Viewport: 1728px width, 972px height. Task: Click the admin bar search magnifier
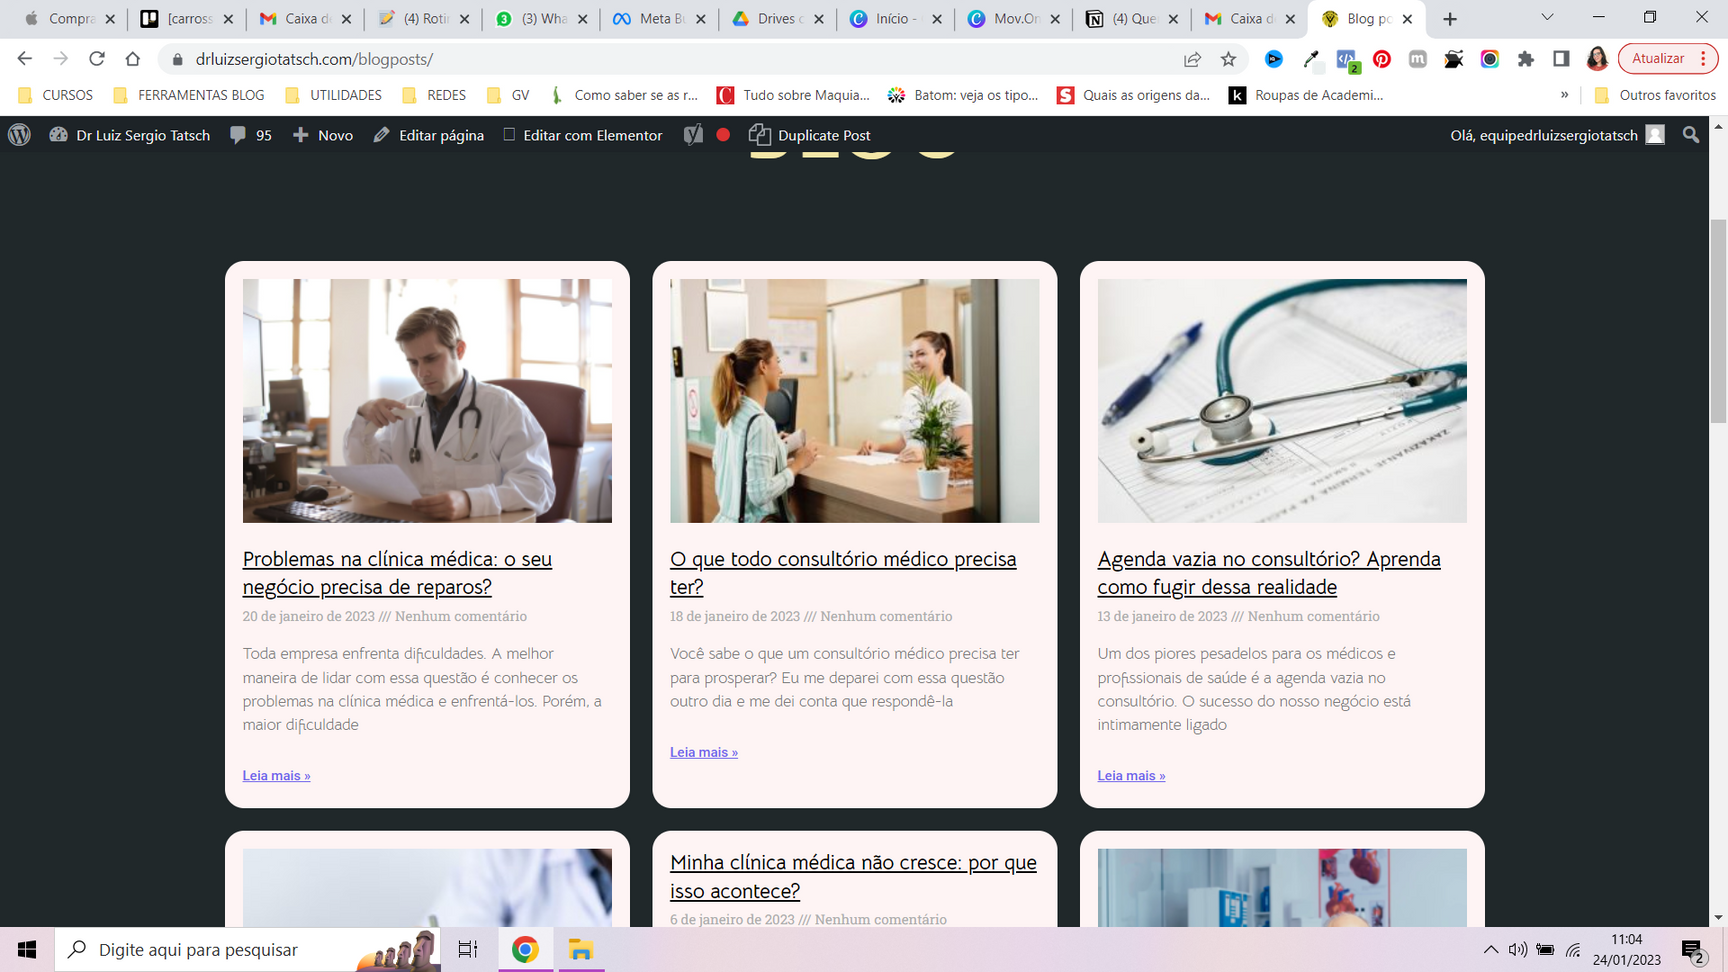click(1691, 135)
